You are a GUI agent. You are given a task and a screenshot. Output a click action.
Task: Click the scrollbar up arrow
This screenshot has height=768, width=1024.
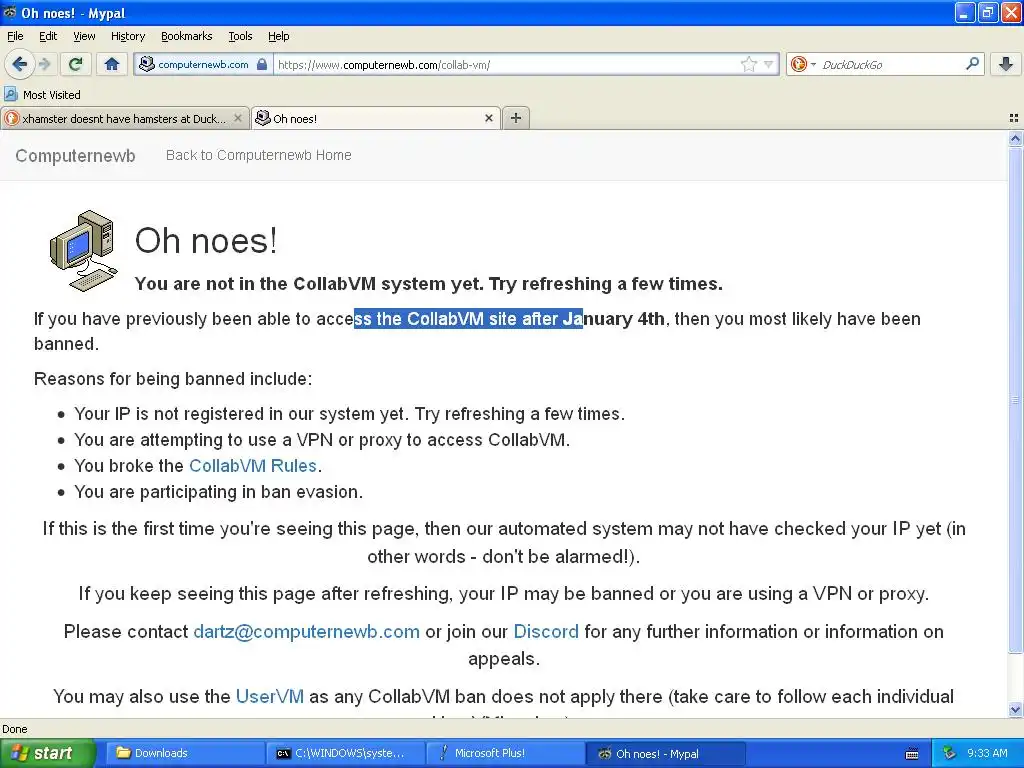pos(1015,138)
